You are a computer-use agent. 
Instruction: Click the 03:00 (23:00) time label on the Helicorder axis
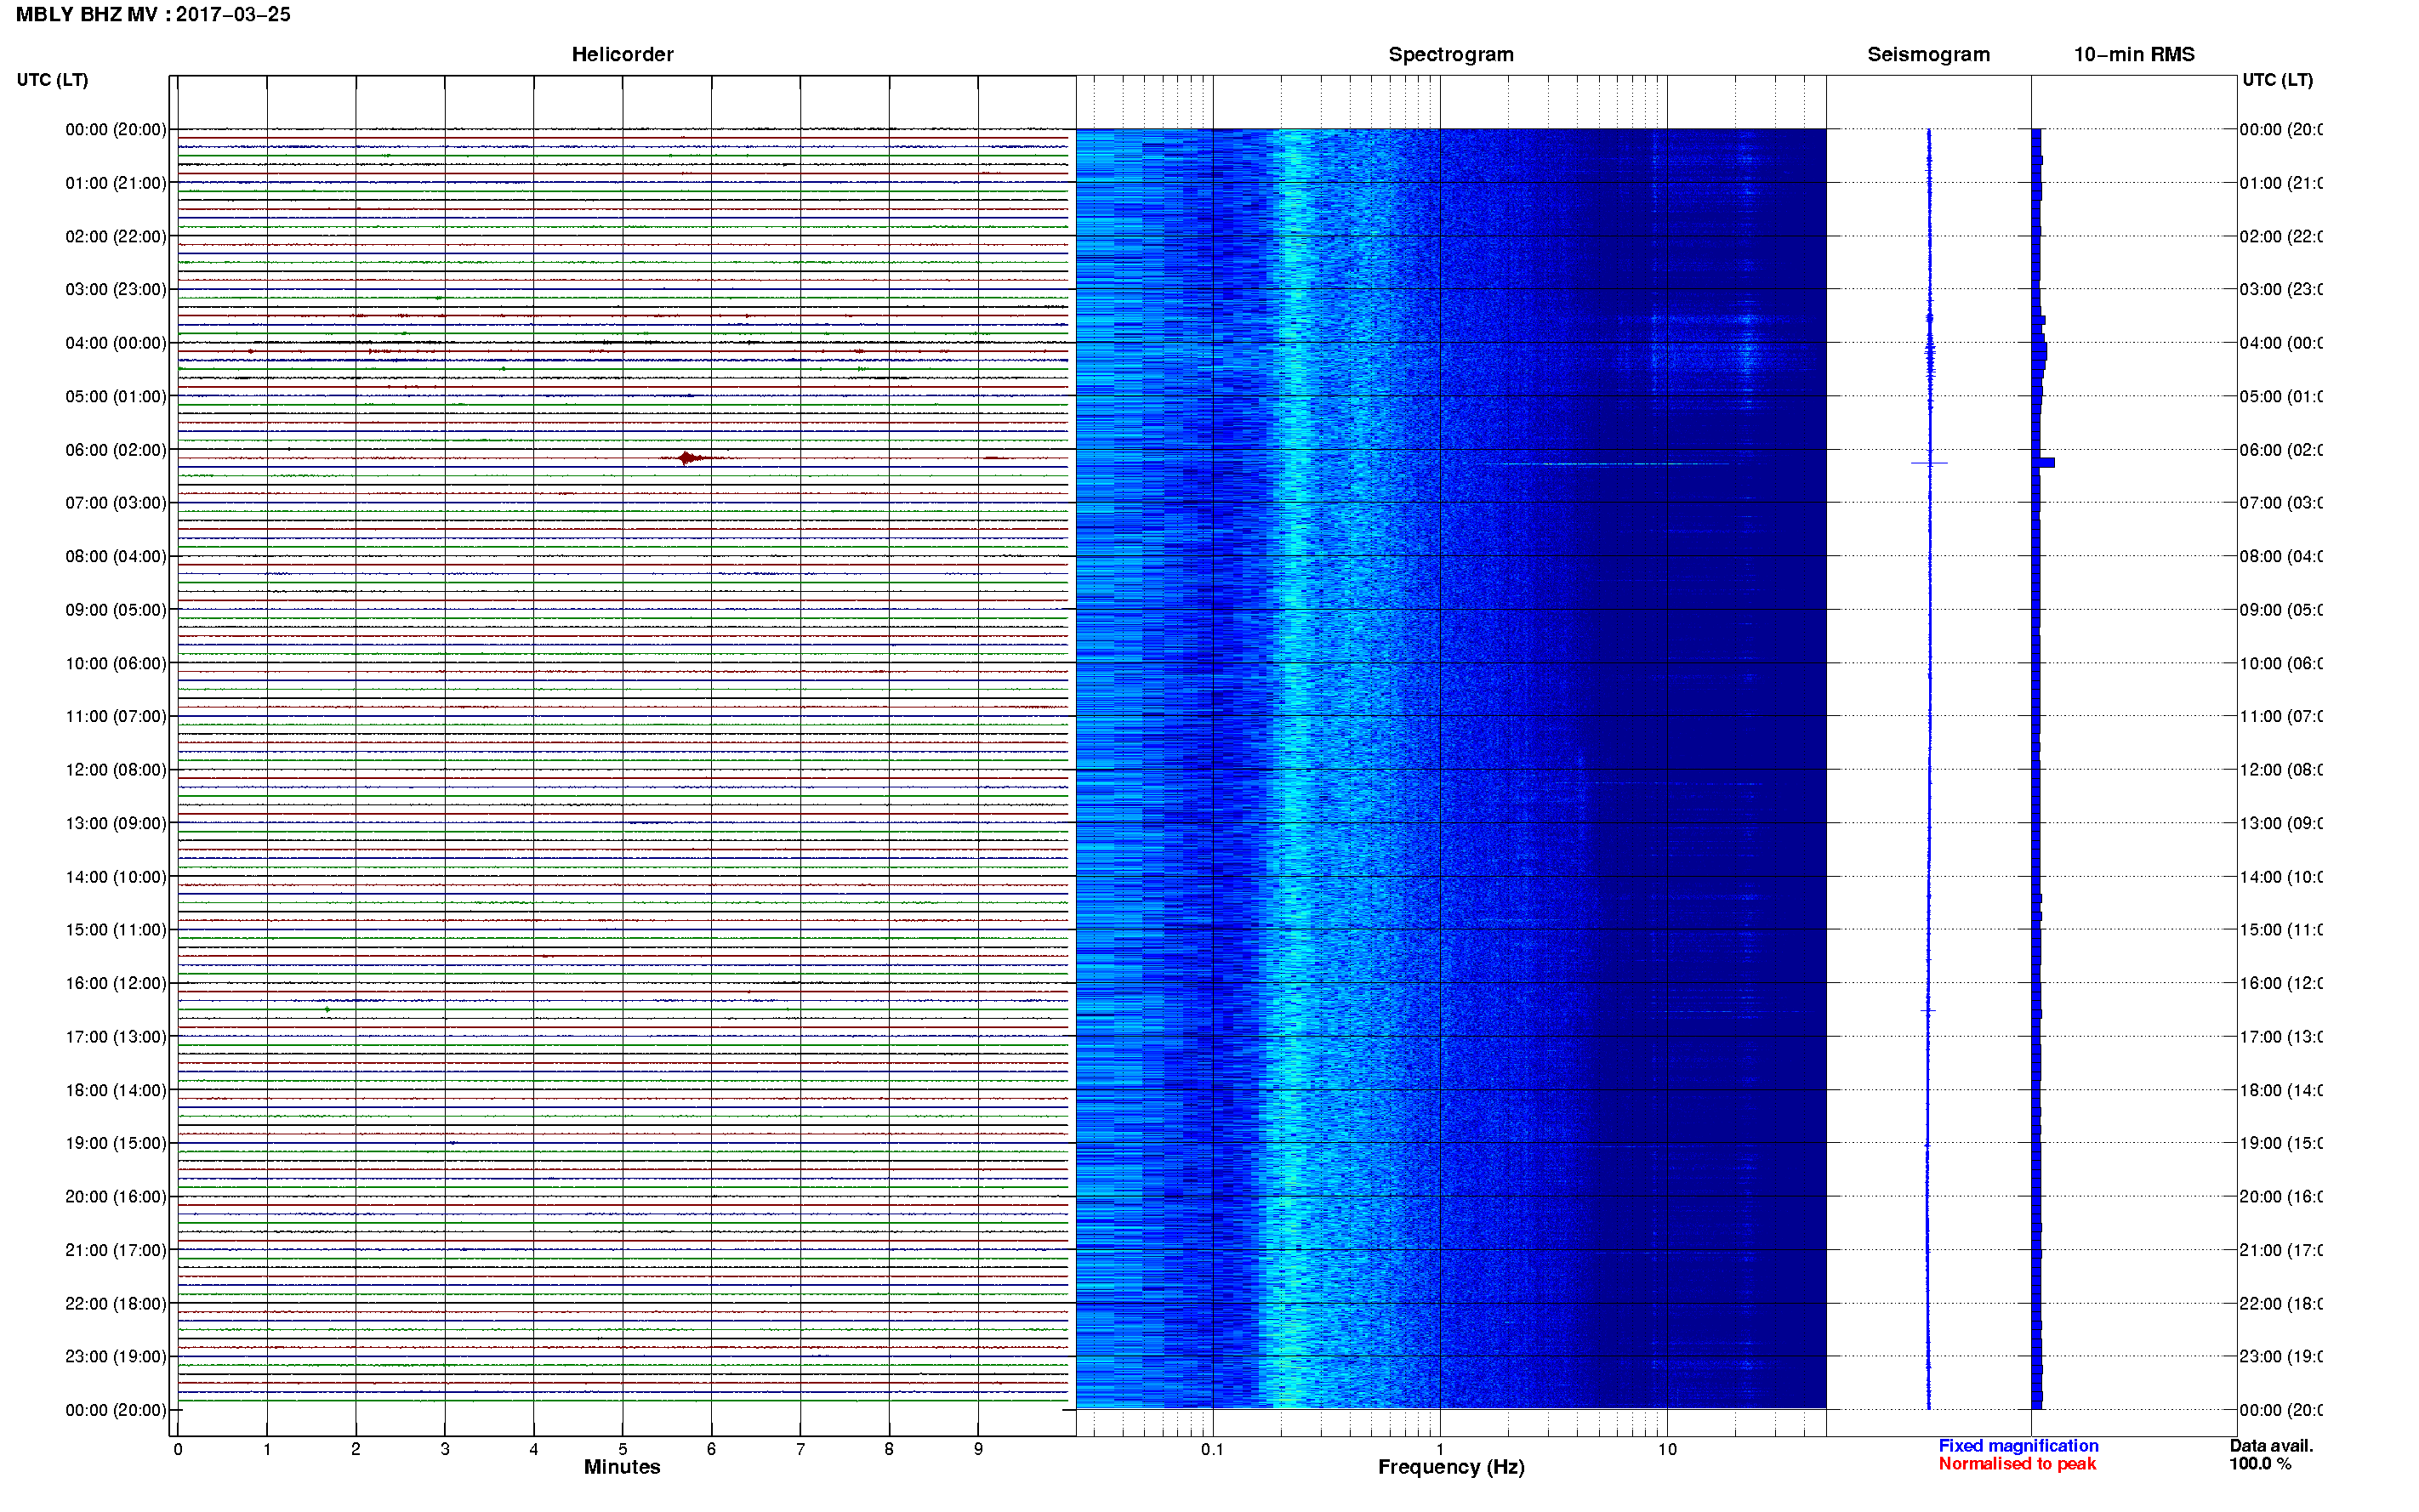pos(116,290)
